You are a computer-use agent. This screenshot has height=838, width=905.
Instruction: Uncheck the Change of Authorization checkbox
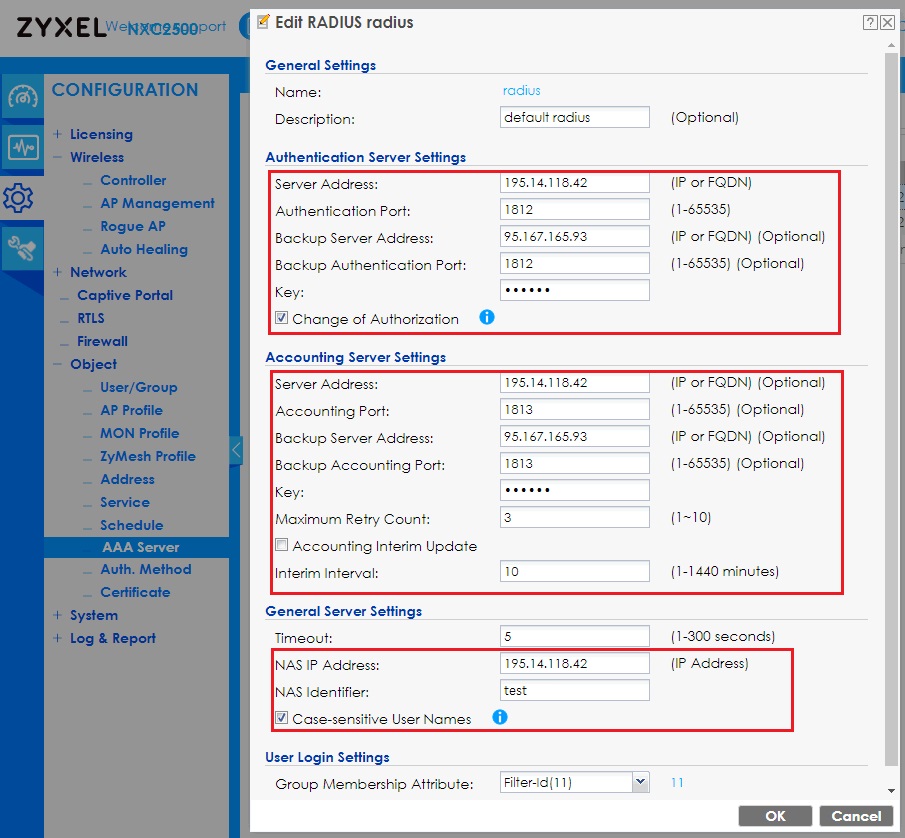(x=283, y=319)
